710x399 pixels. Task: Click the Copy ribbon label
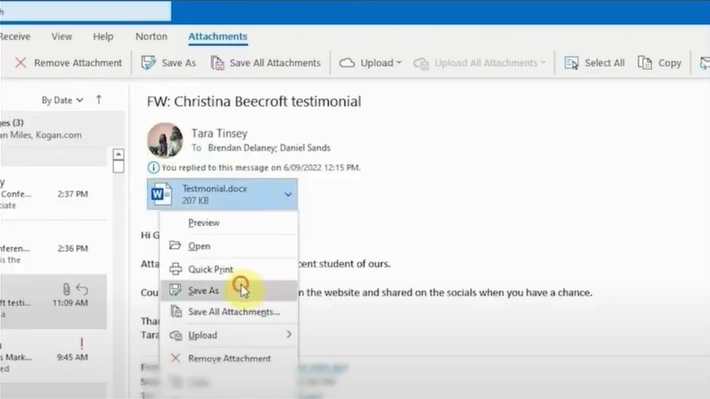pos(670,63)
